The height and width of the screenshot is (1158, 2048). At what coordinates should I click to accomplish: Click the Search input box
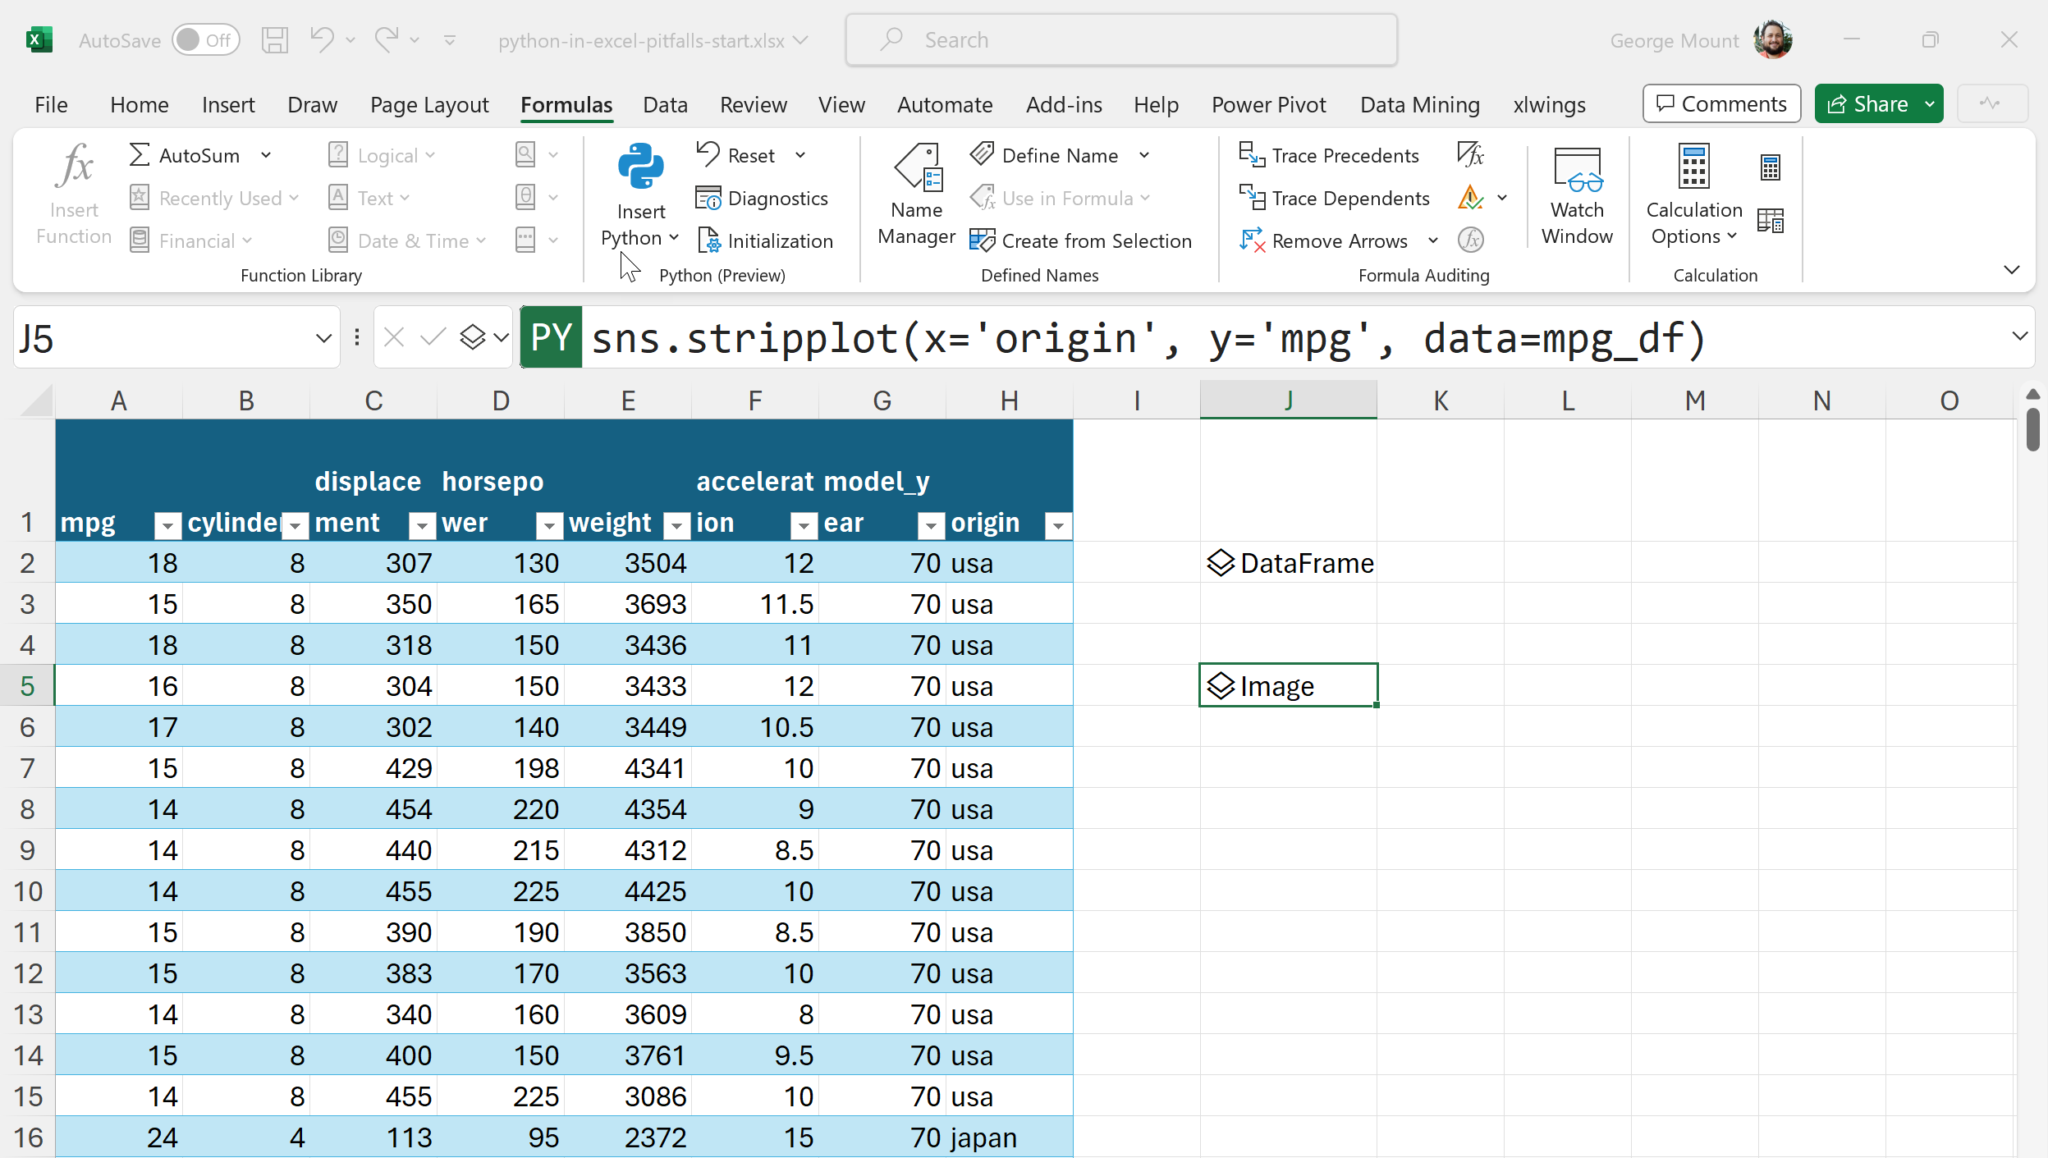(x=1121, y=40)
